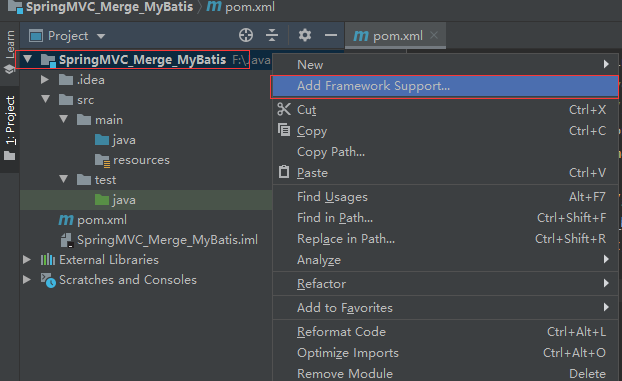Click the root module folder icon
Screen dimensions: 622x381
[x=48, y=60]
